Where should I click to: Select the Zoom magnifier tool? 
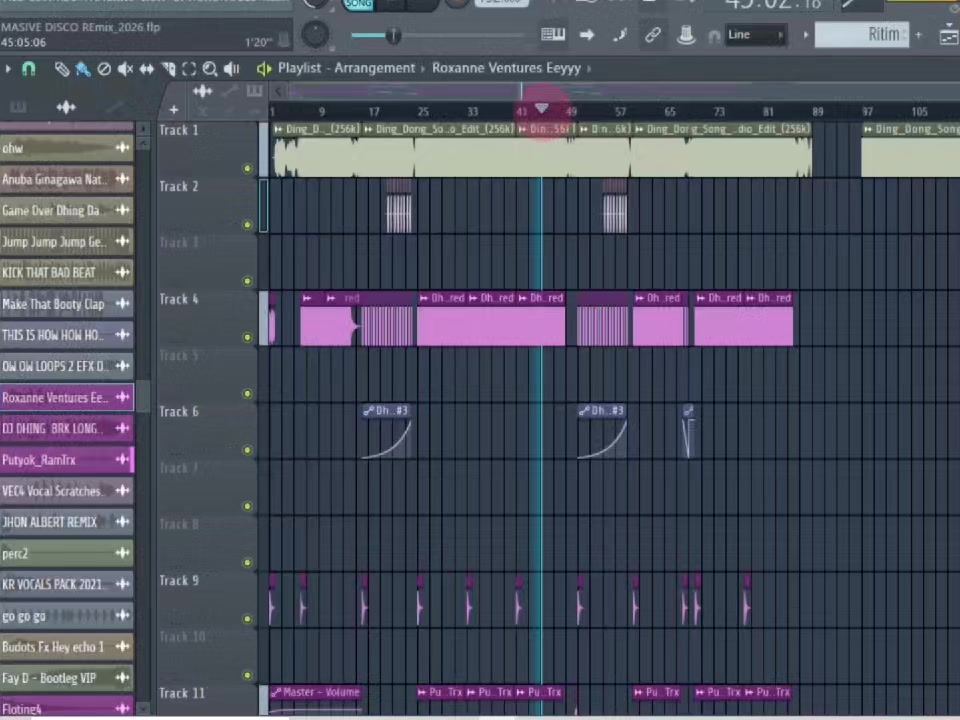(x=210, y=69)
